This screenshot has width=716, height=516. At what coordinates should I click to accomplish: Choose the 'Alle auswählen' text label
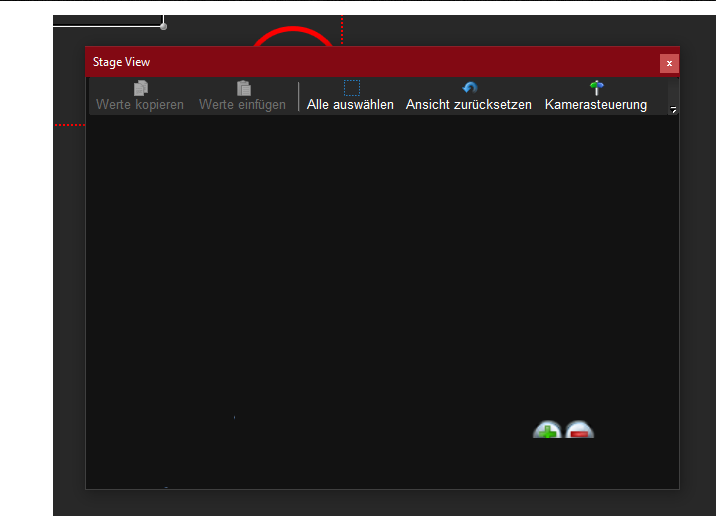(350, 105)
